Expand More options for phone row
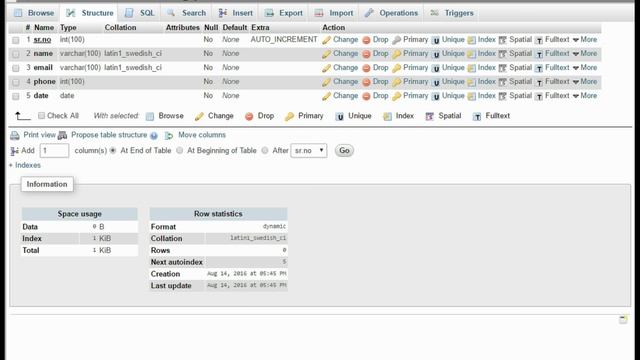Screen dimensions: 640x360 tap(585, 82)
